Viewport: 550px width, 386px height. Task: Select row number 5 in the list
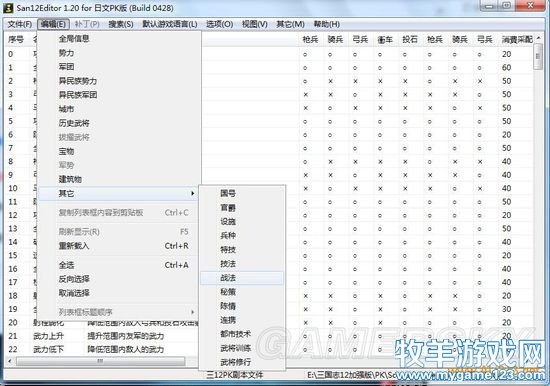(x=11, y=121)
